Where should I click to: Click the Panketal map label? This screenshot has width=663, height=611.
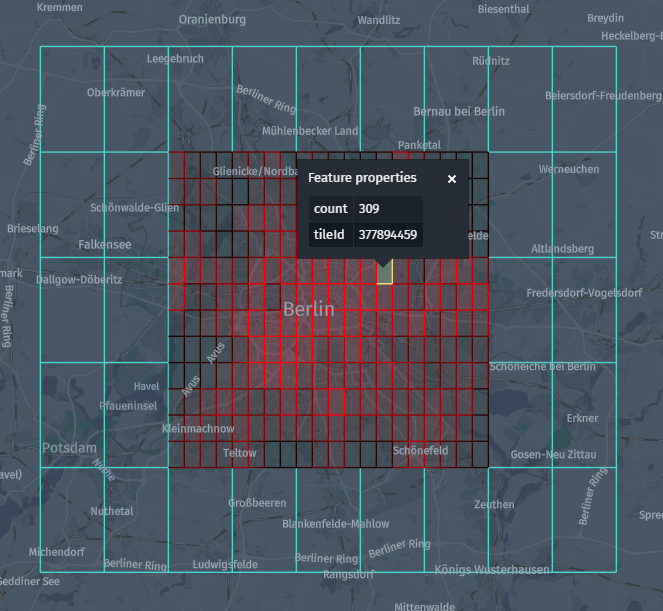[x=419, y=145]
